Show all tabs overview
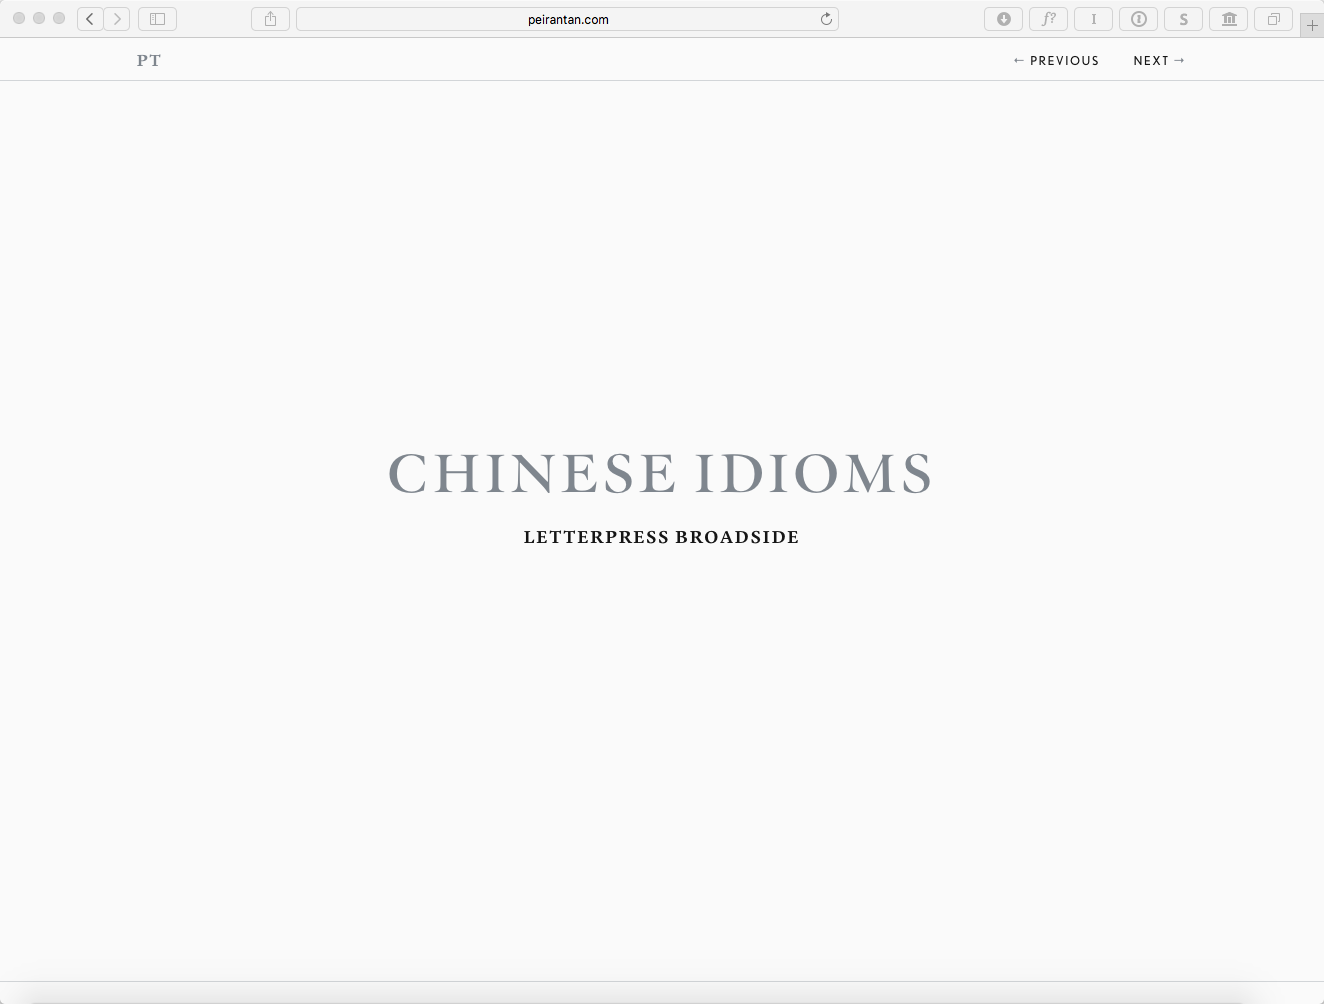This screenshot has width=1324, height=1004. [1273, 19]
